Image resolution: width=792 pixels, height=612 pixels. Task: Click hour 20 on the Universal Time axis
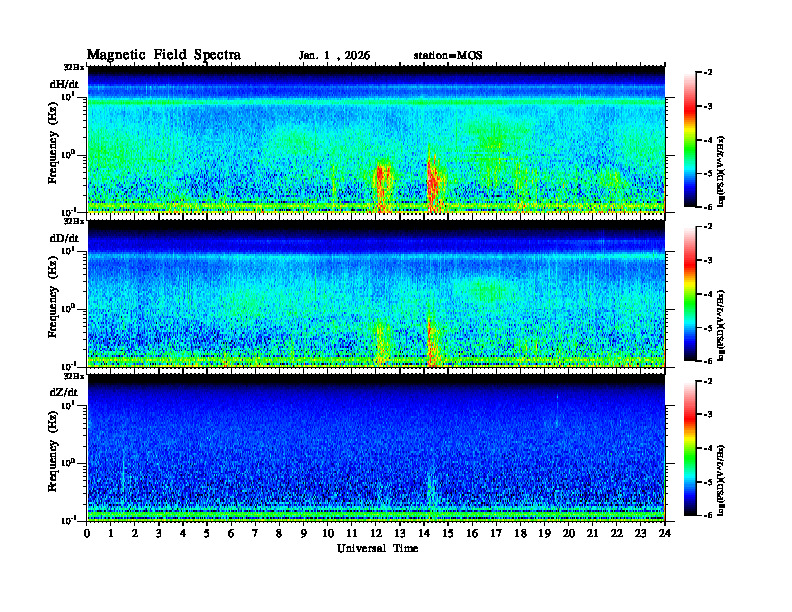(x=569, y=534)
